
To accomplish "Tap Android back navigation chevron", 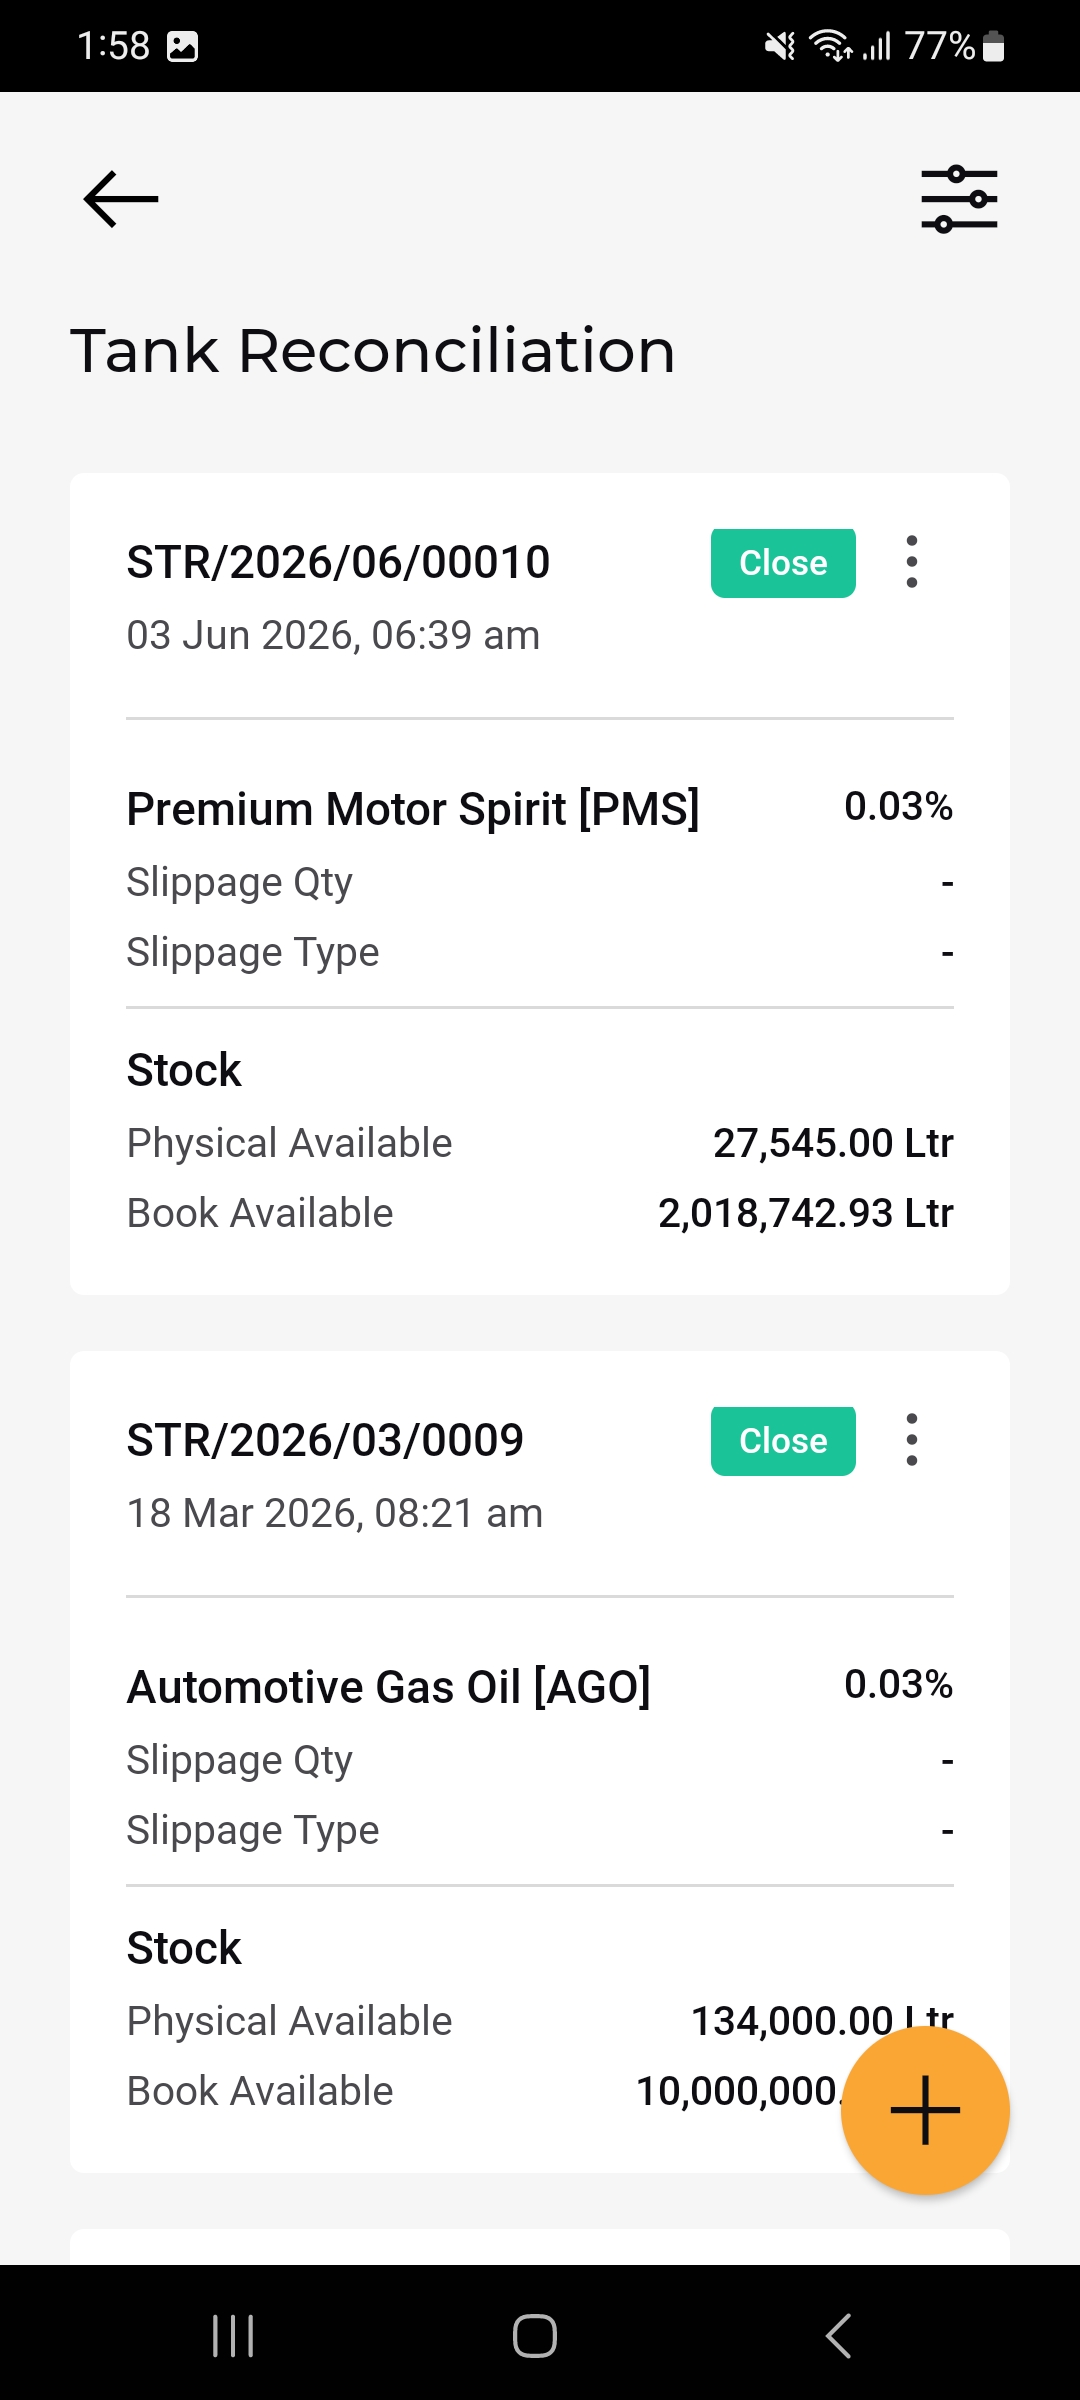I will pos(838,2336).
